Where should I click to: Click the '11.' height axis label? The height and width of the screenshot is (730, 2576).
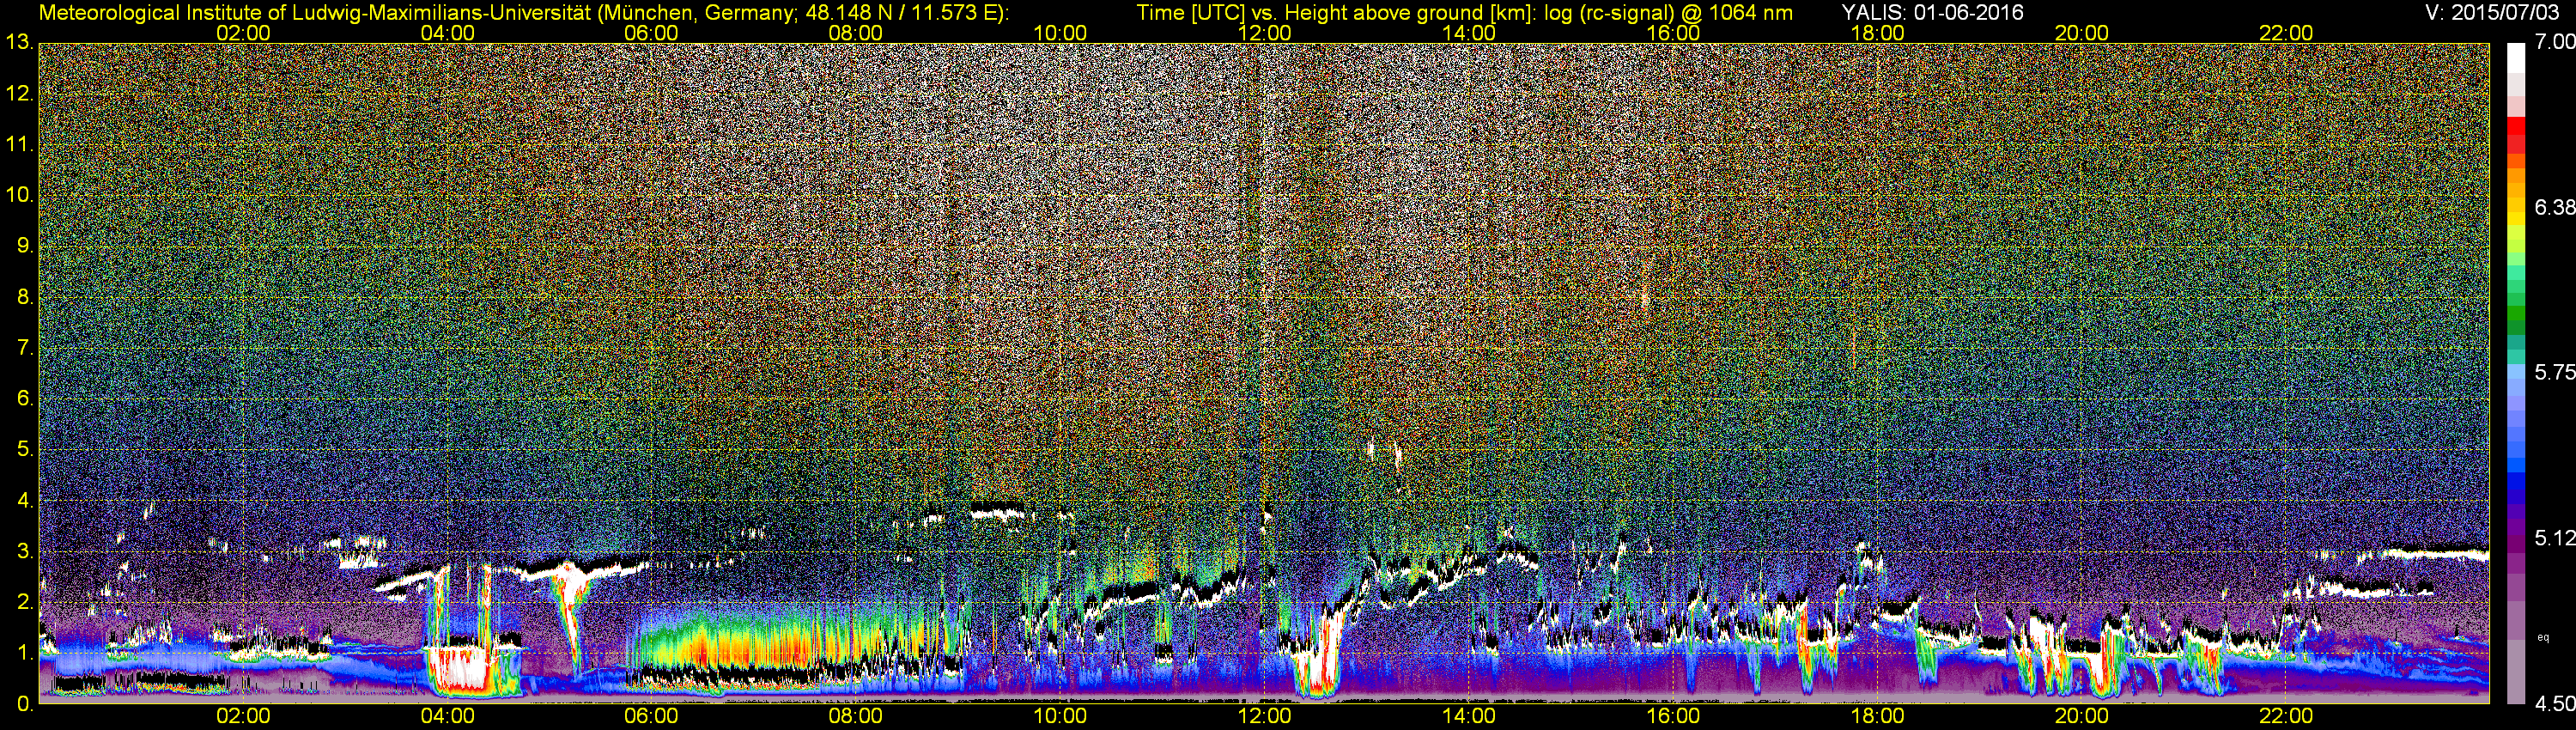[x=20, y=144]
